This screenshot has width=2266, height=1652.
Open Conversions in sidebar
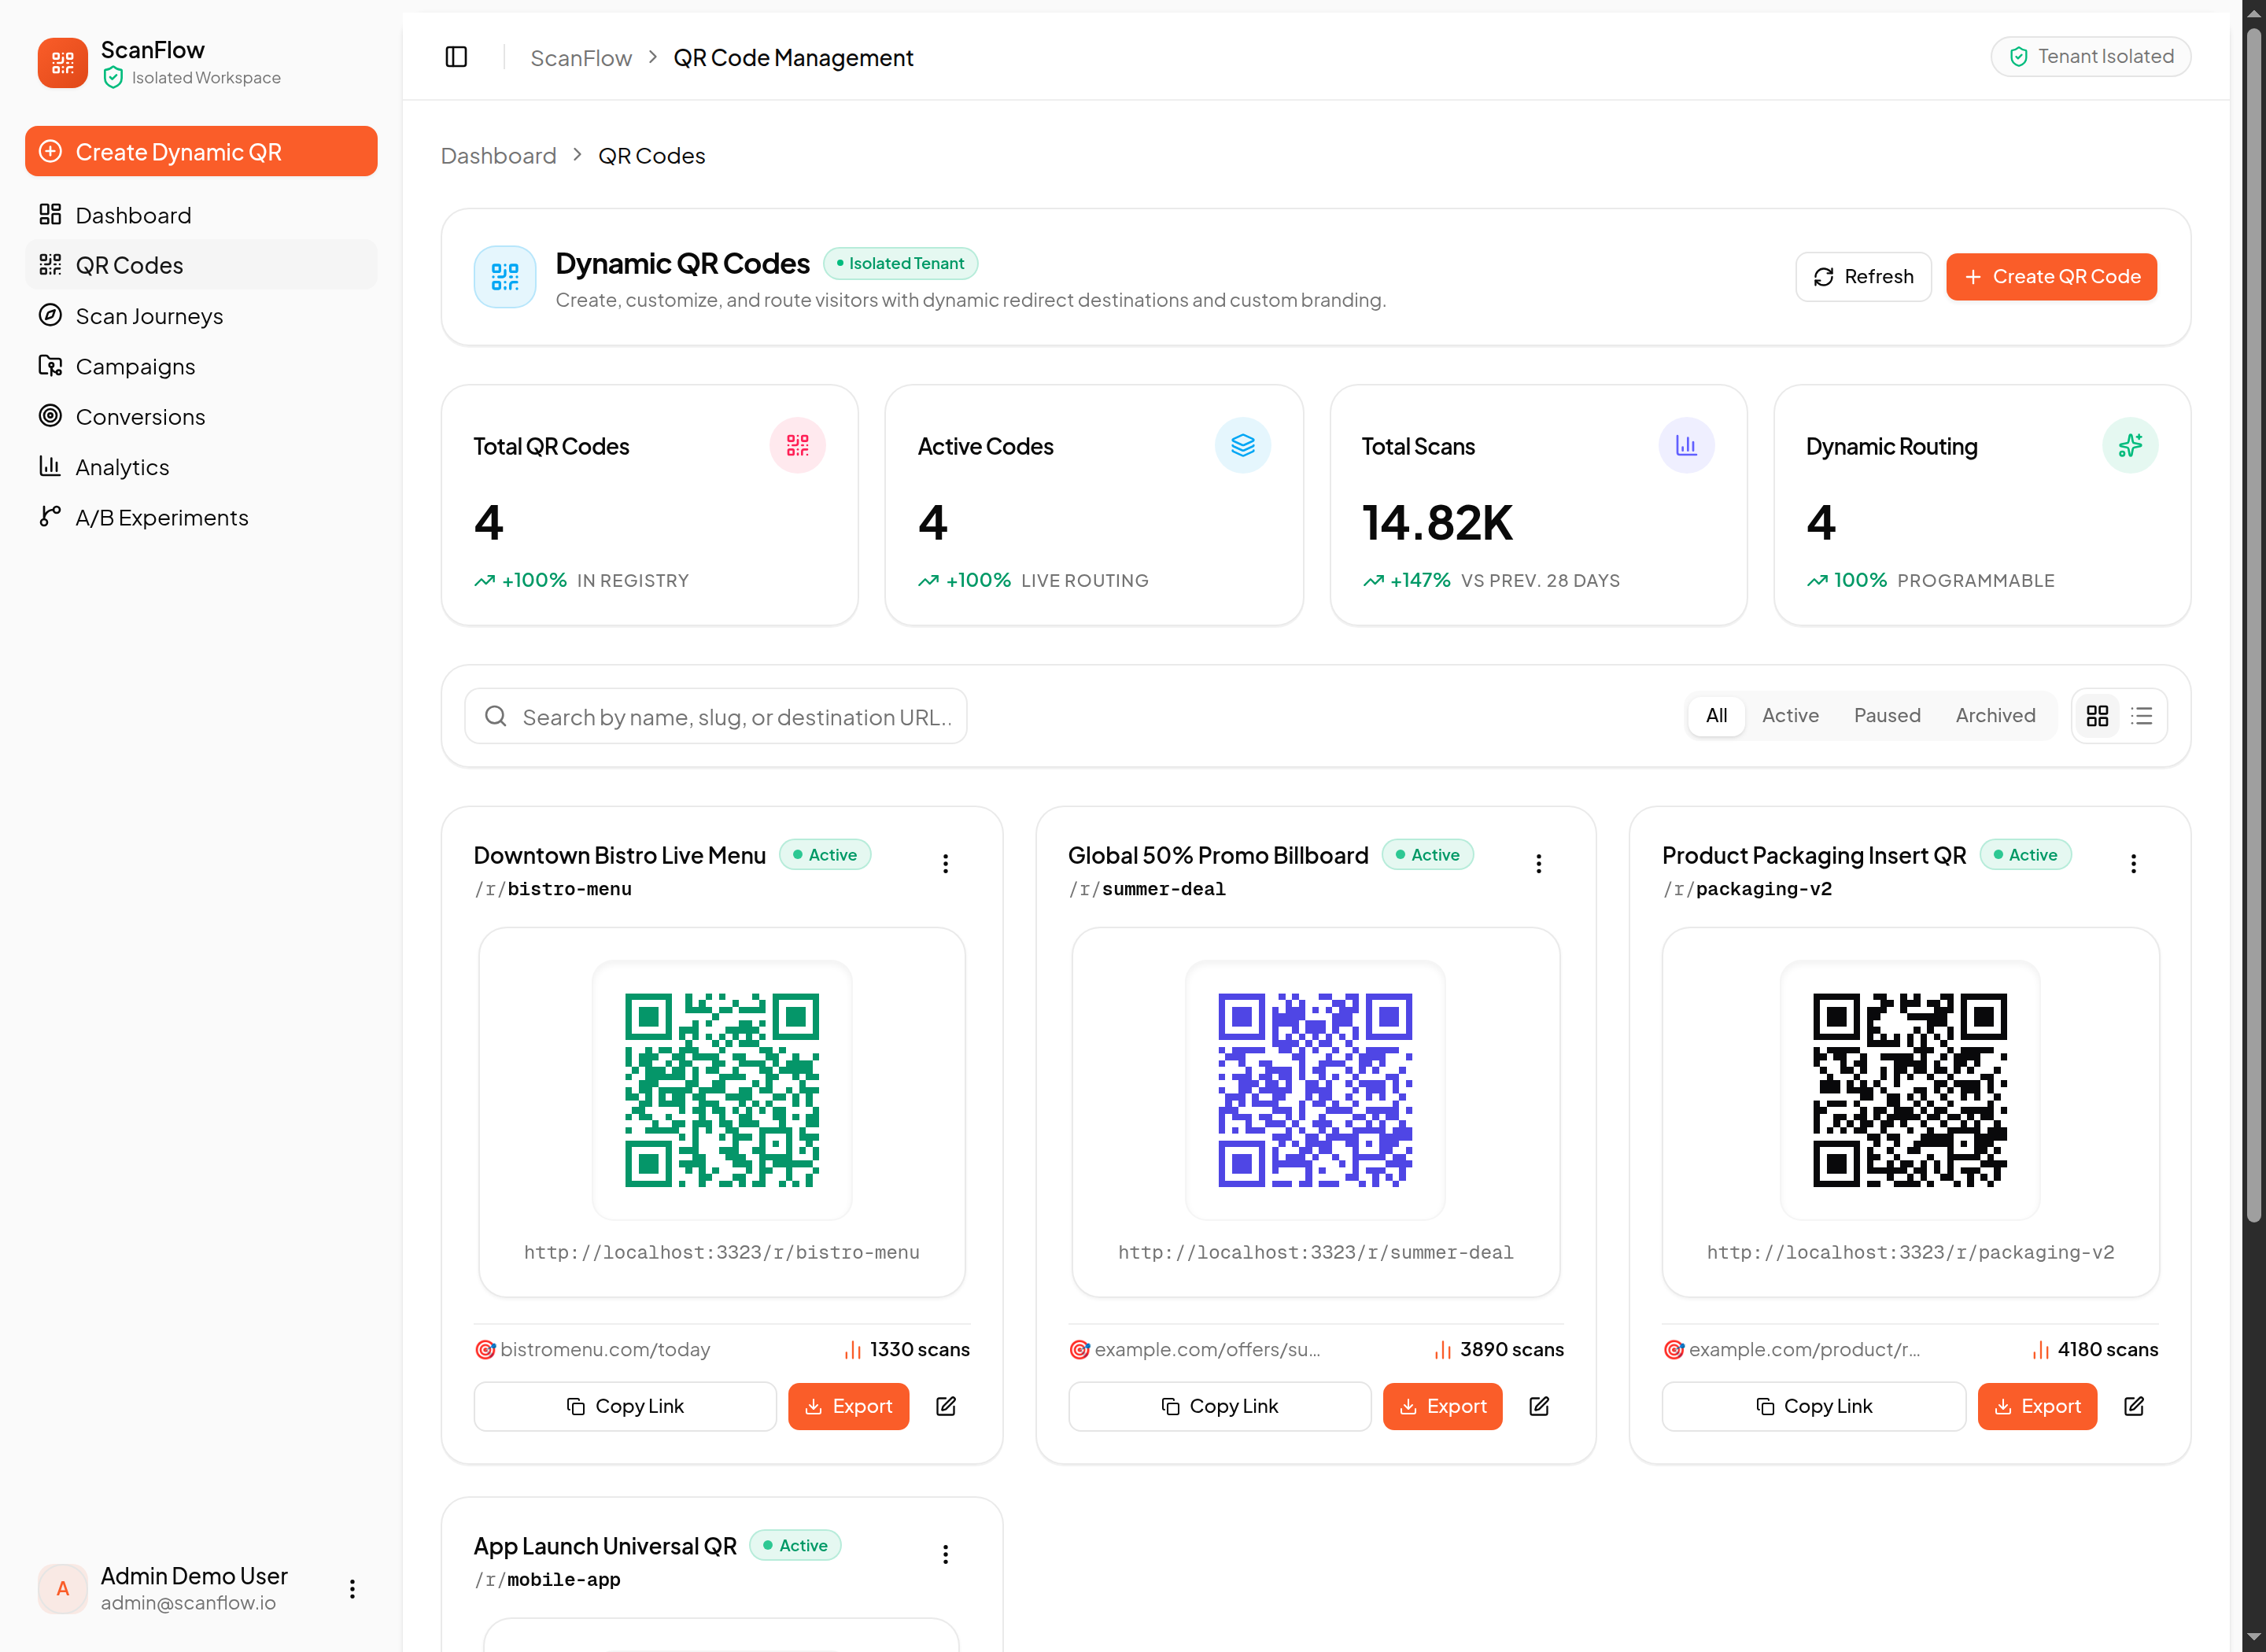pyautogui.click(x=201, y=416)
